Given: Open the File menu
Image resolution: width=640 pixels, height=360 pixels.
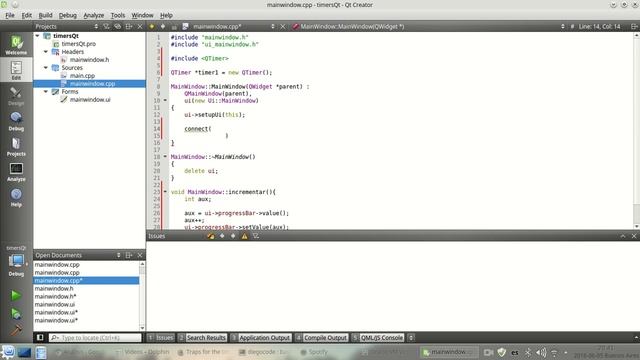Looking at the screenshot, I should tap(10, 15).
